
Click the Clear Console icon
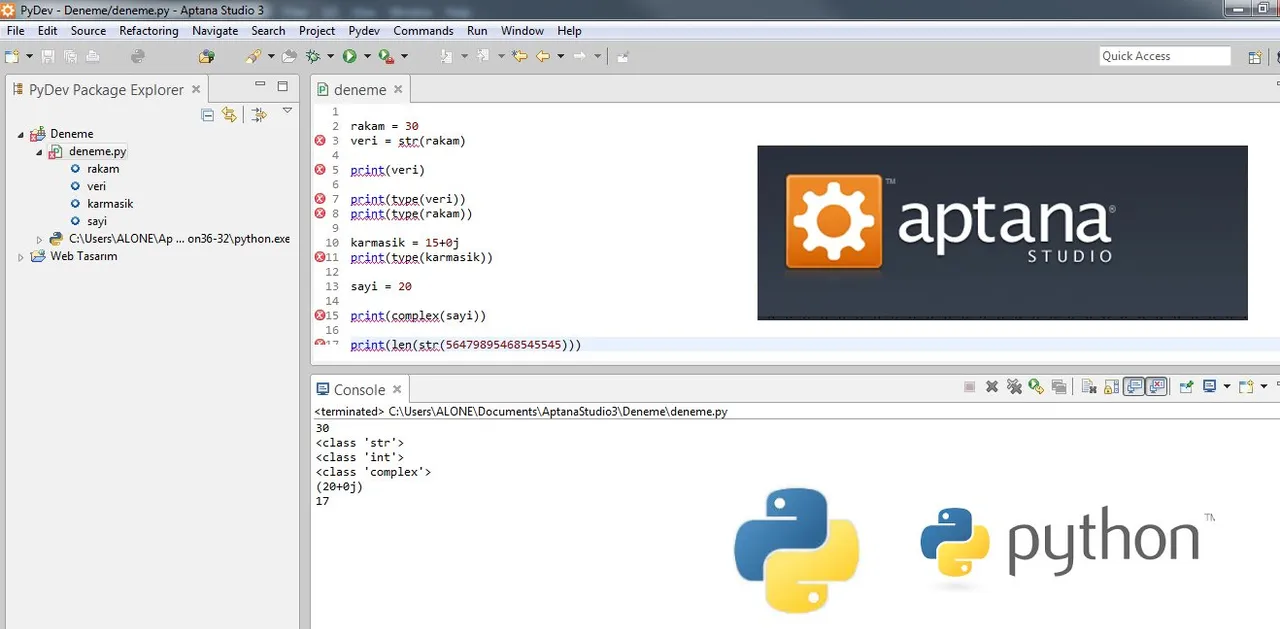[1089, 386]
